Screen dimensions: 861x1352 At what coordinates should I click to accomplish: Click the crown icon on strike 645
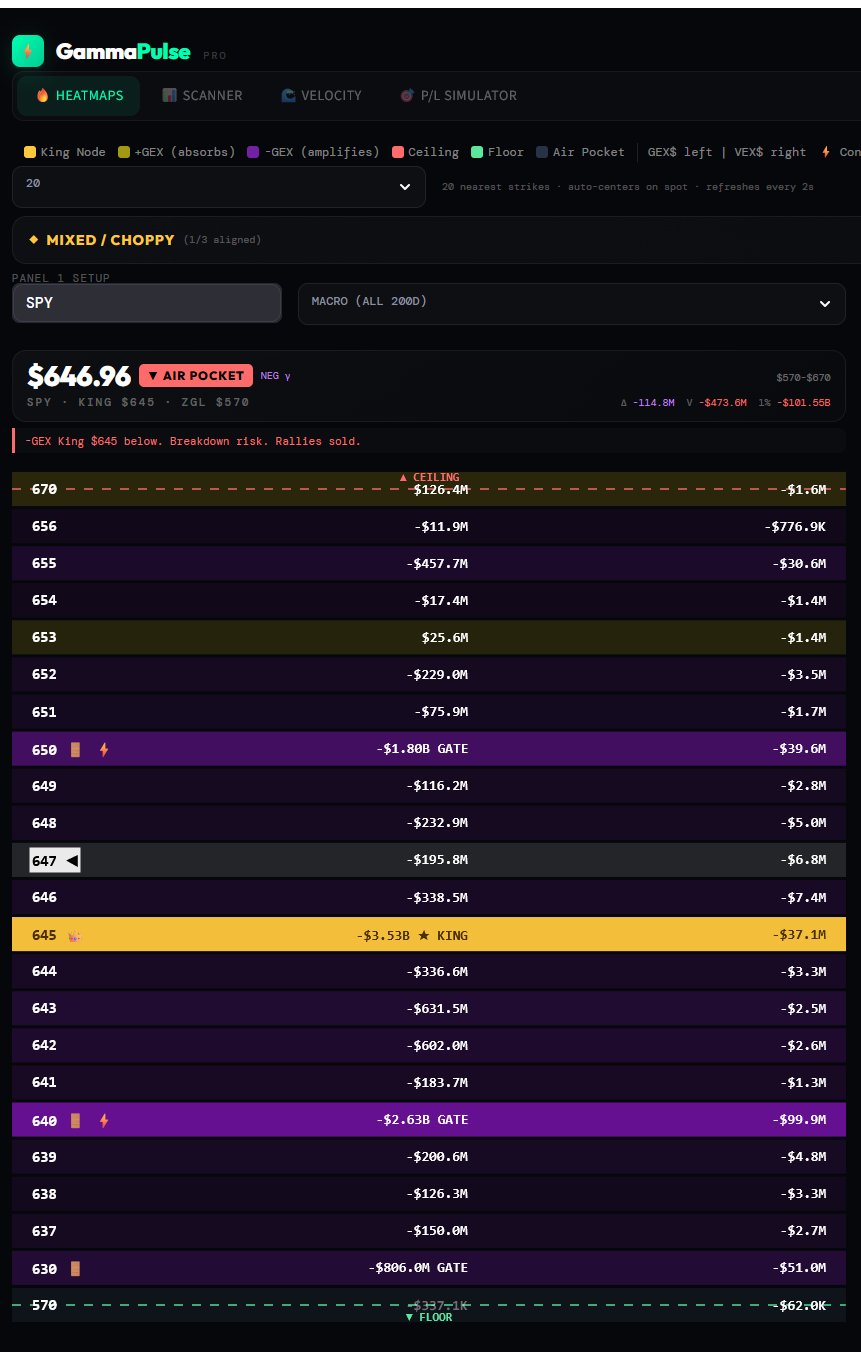pyautogui.click(x=74, y=936)
